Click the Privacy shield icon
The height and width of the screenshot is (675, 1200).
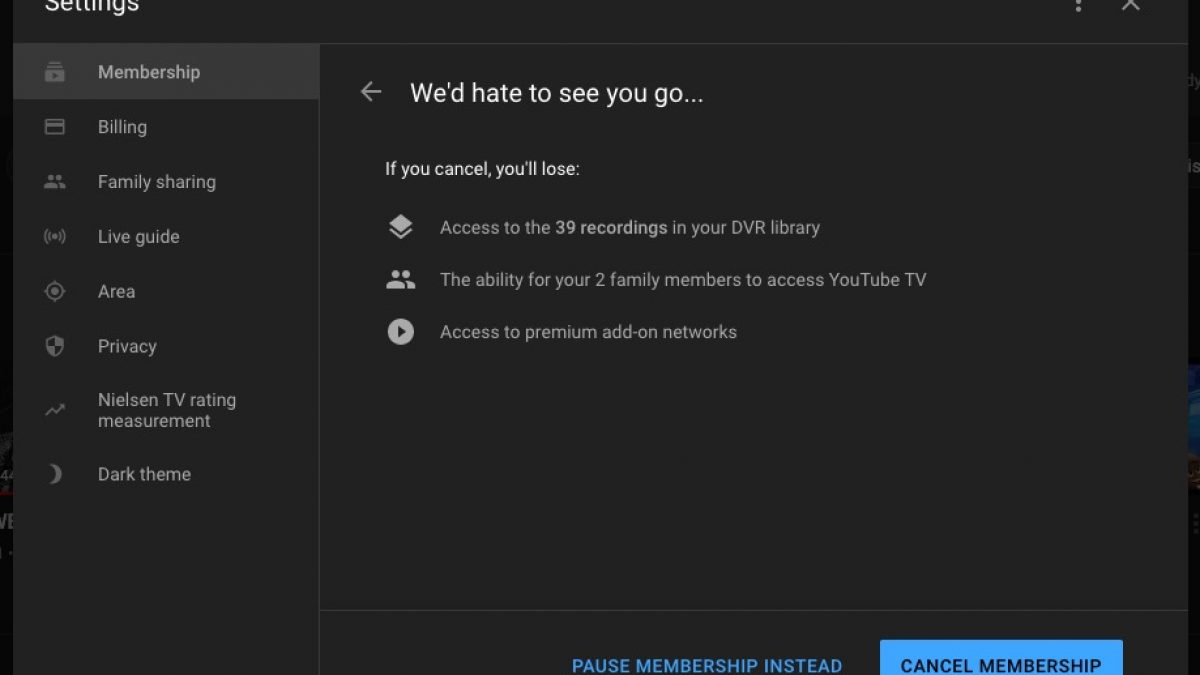pos(55,346)
